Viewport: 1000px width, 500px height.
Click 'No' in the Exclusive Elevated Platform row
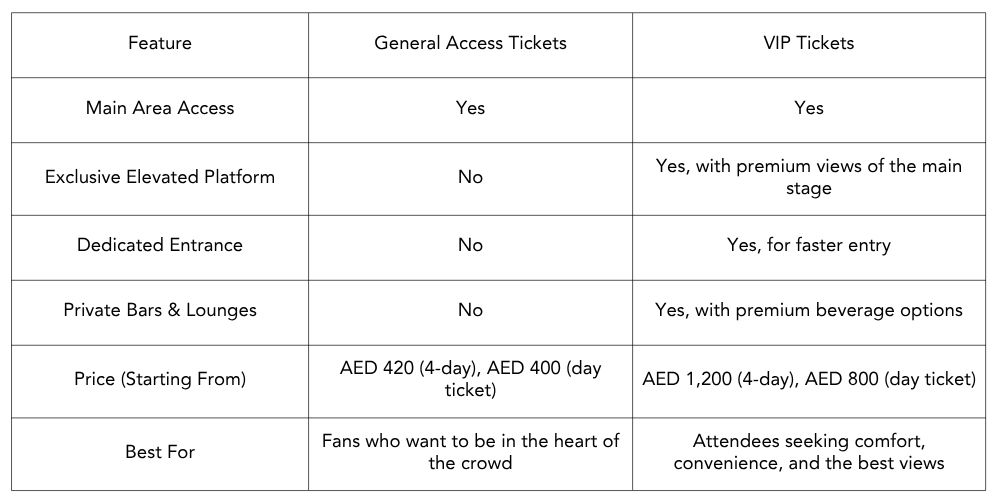[x=470, y=177]
